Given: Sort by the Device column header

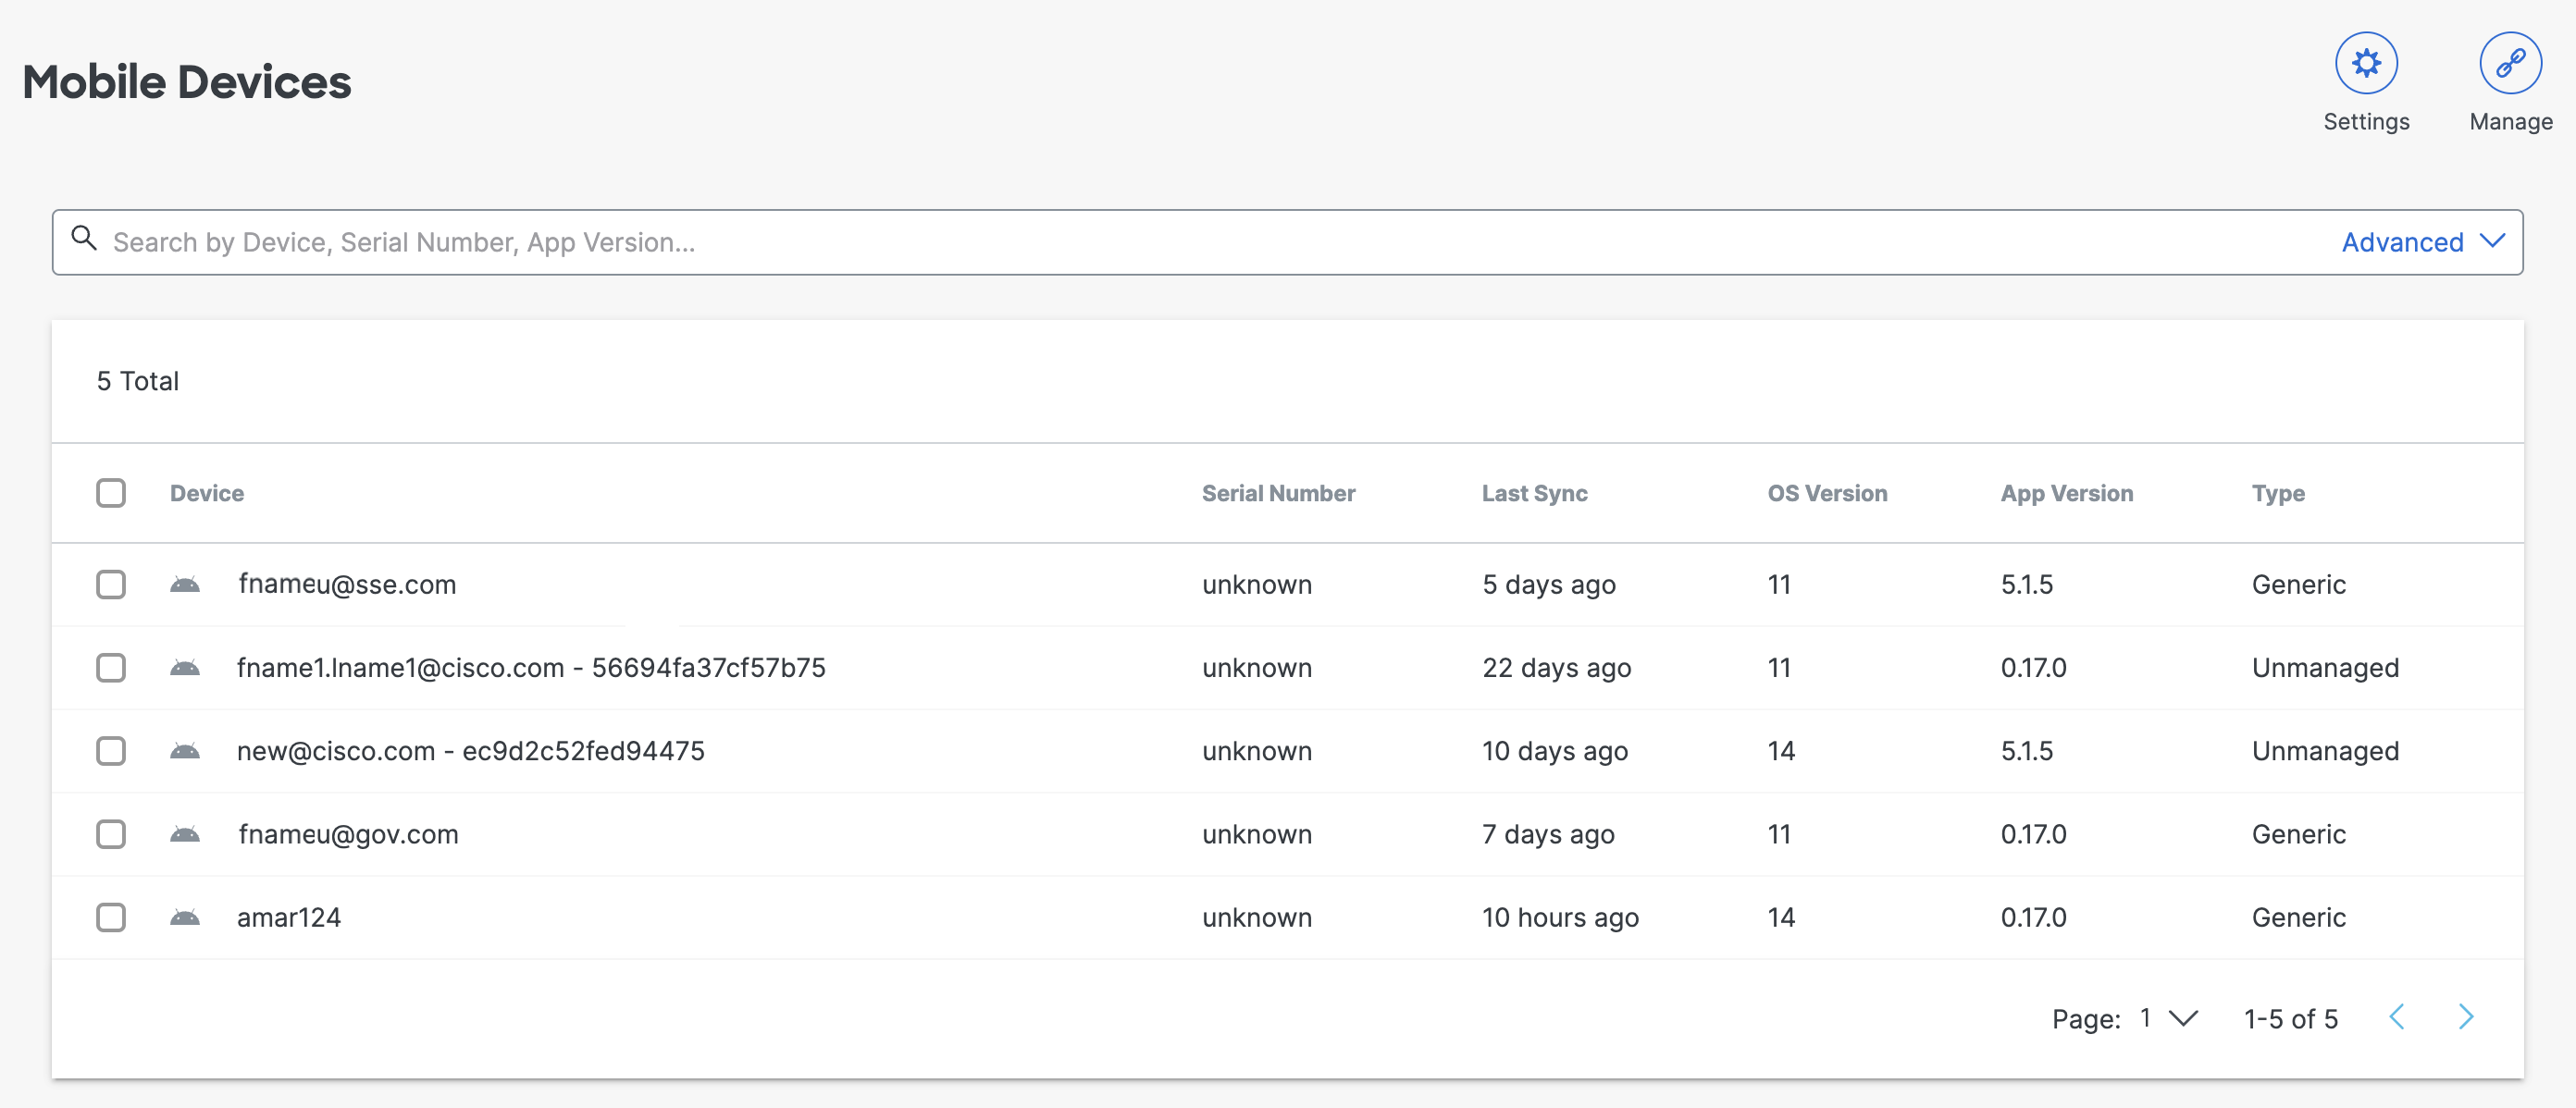Looking at the screenshot, I should (x=207, y=493).
